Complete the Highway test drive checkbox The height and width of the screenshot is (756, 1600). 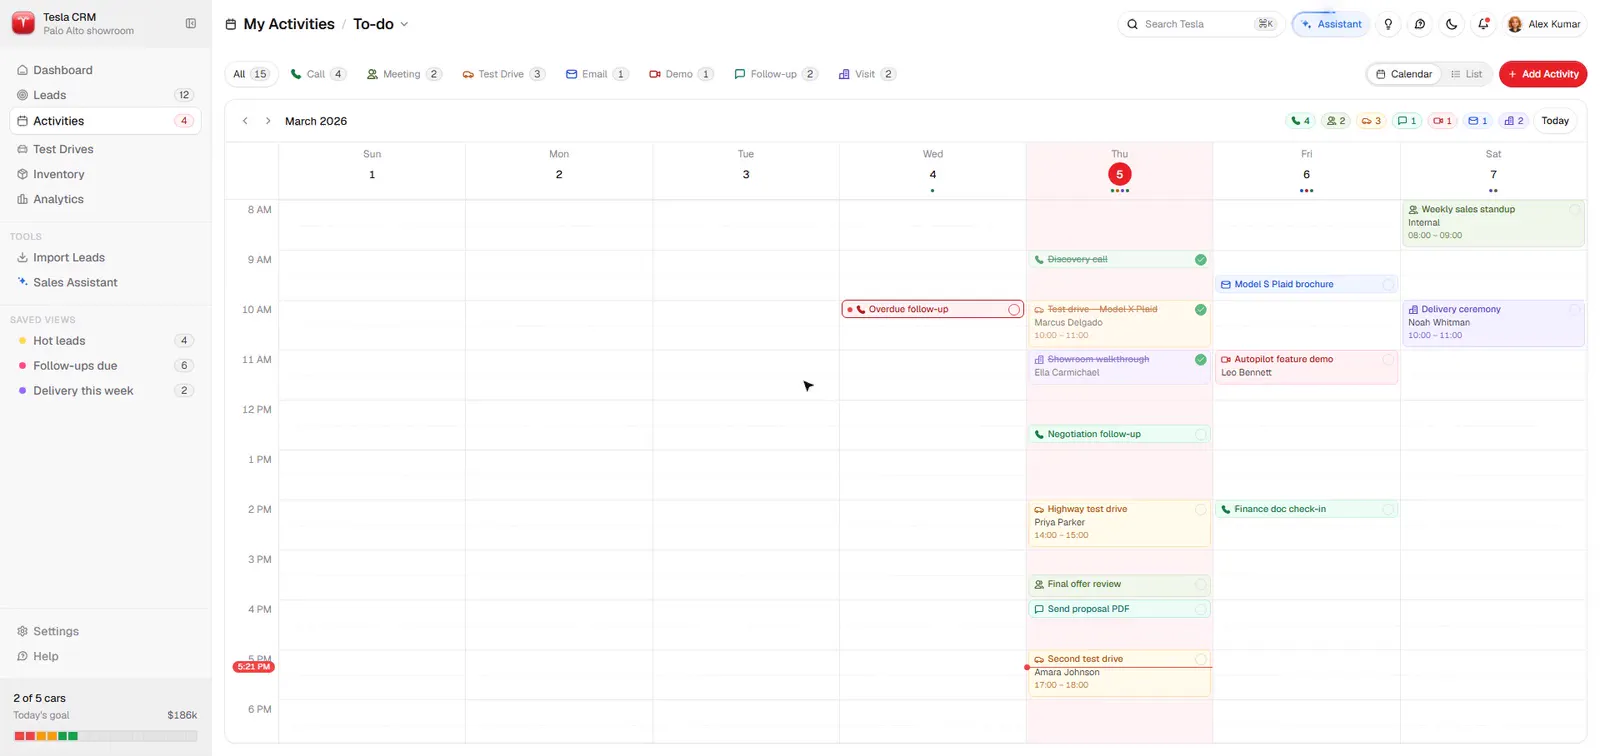(1201, 510)
